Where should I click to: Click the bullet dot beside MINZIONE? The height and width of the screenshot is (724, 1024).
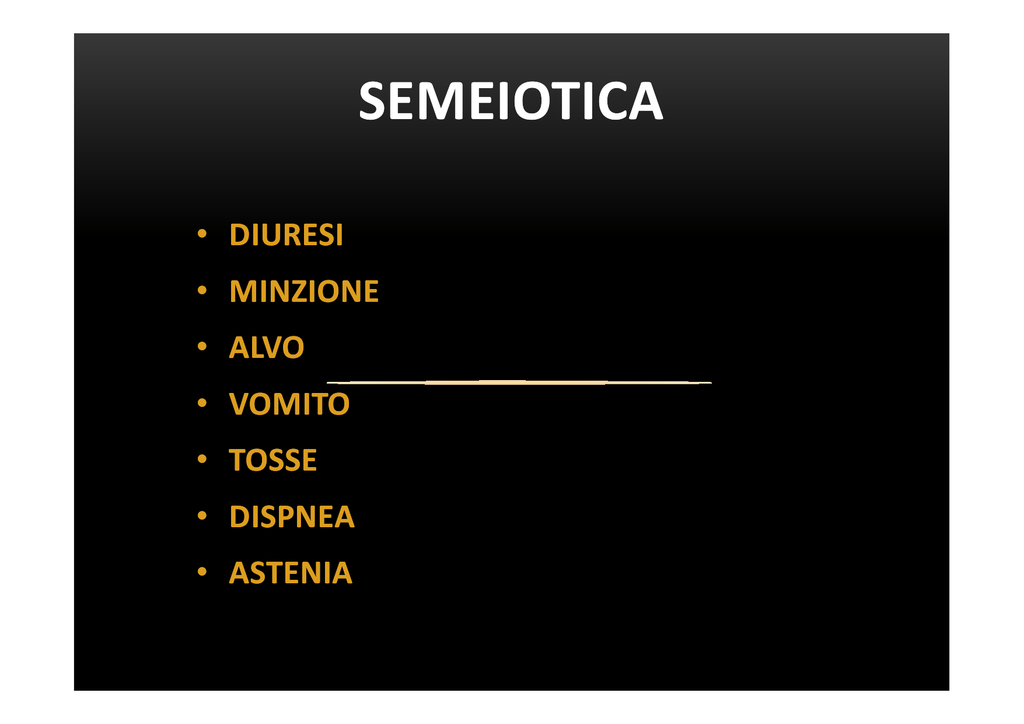(x=202, y=290)
